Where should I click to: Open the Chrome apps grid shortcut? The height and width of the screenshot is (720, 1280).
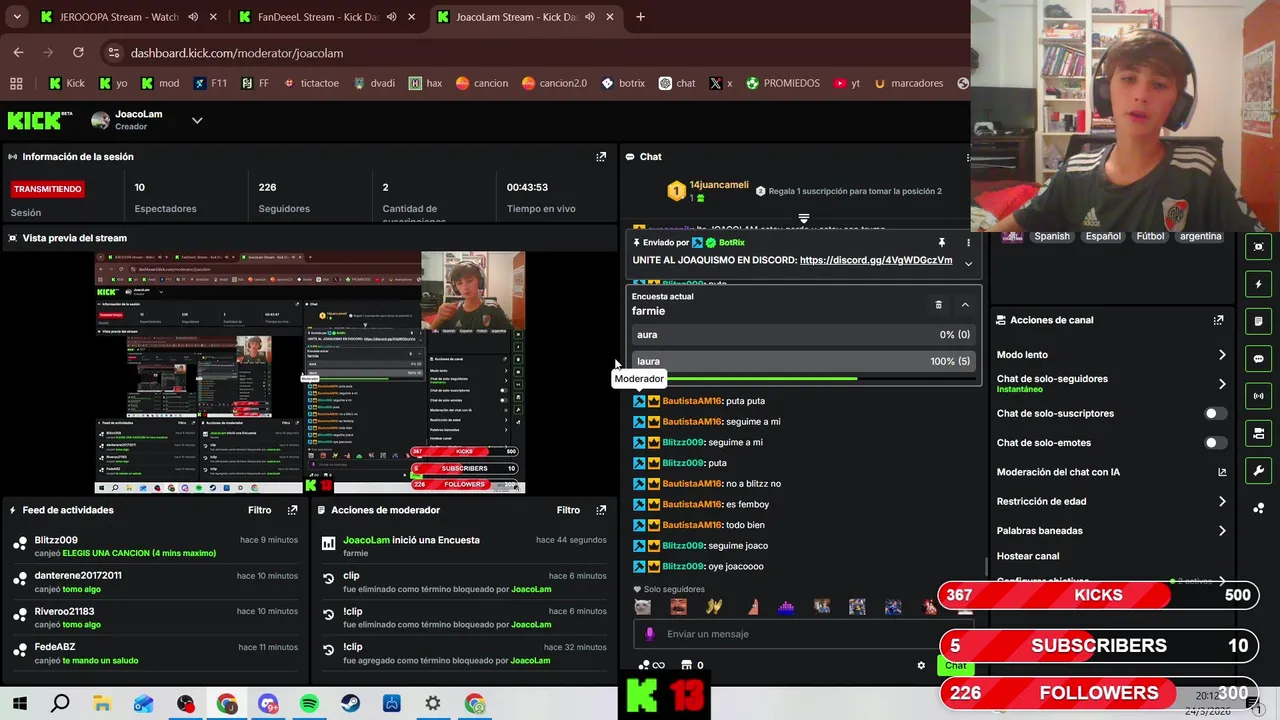point(16,83)
